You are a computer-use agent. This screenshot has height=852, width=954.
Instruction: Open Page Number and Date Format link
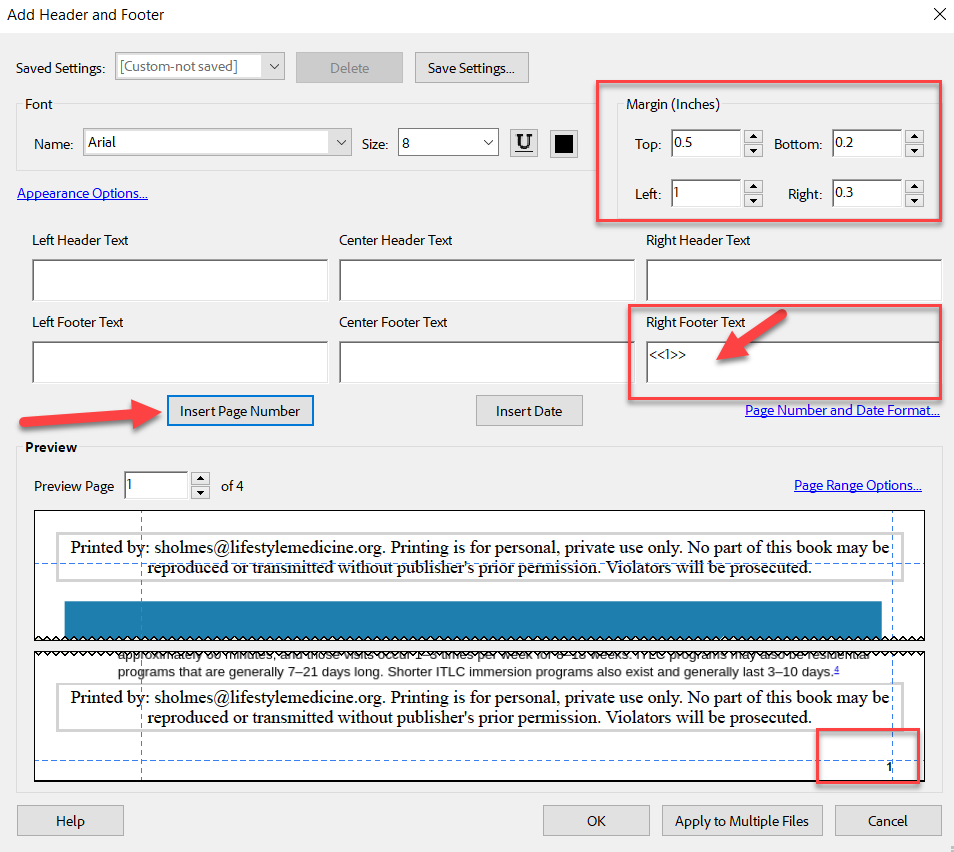842,410
